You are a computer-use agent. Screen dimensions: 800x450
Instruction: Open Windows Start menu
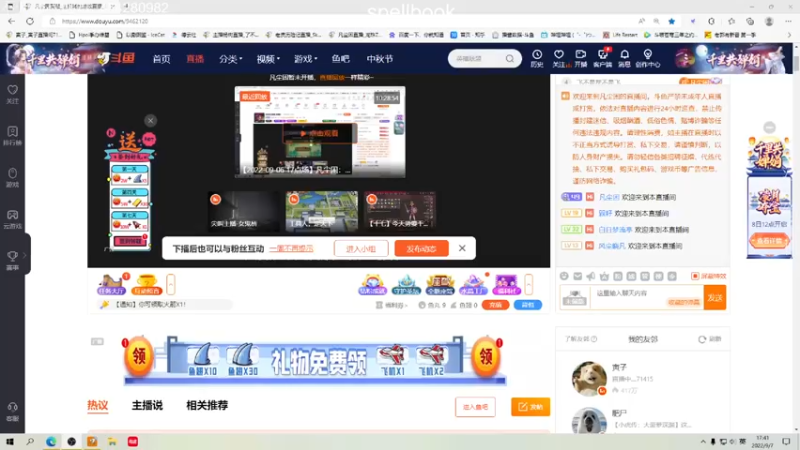tap(10, 442)
